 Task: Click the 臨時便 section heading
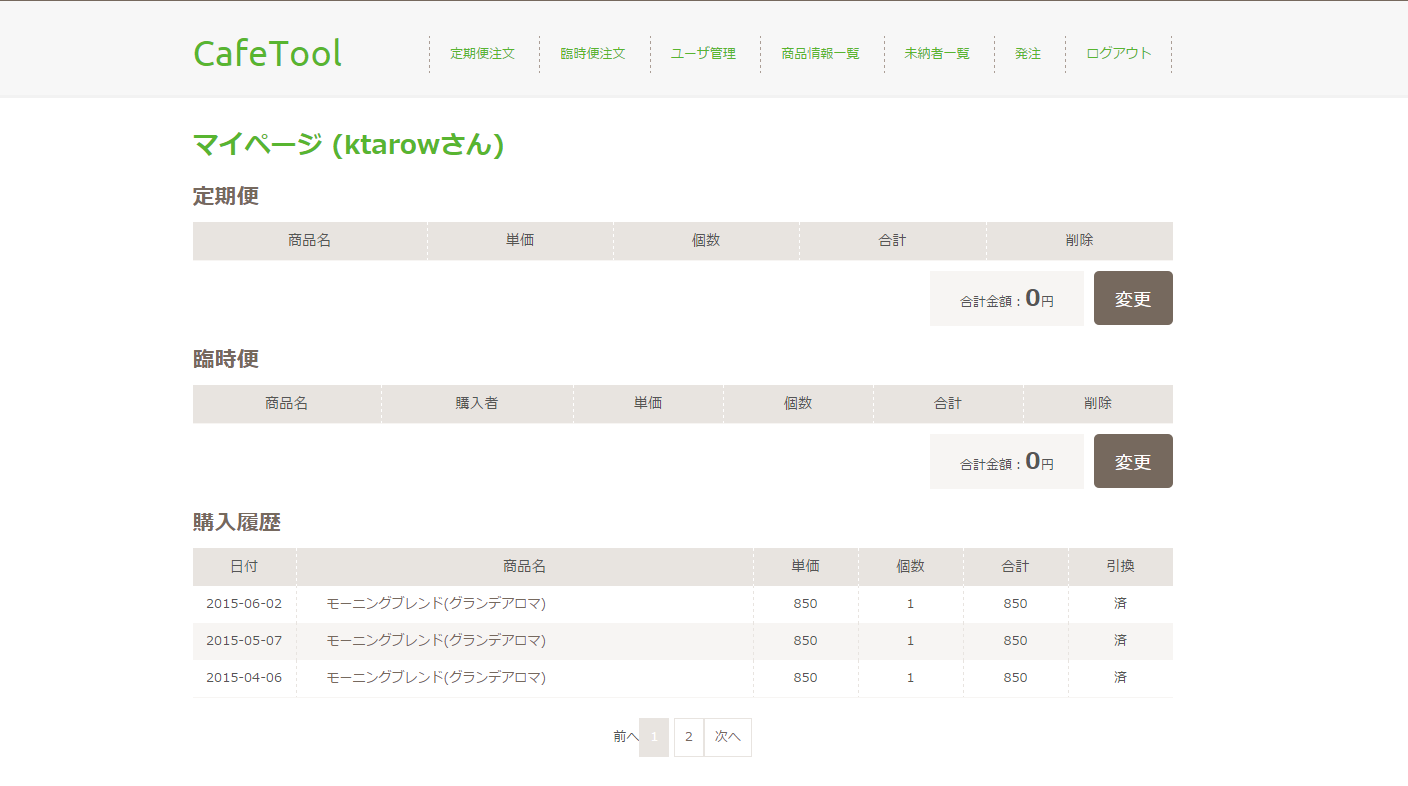pyautogui.click(x=226, y=359)
